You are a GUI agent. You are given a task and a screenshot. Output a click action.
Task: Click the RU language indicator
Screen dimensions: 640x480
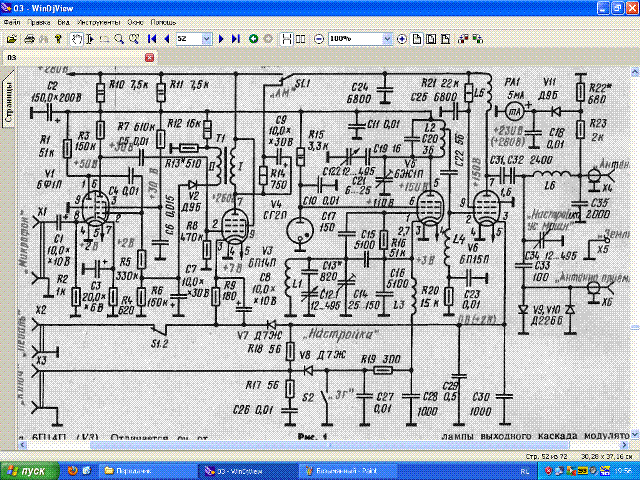tap(525, 471)
